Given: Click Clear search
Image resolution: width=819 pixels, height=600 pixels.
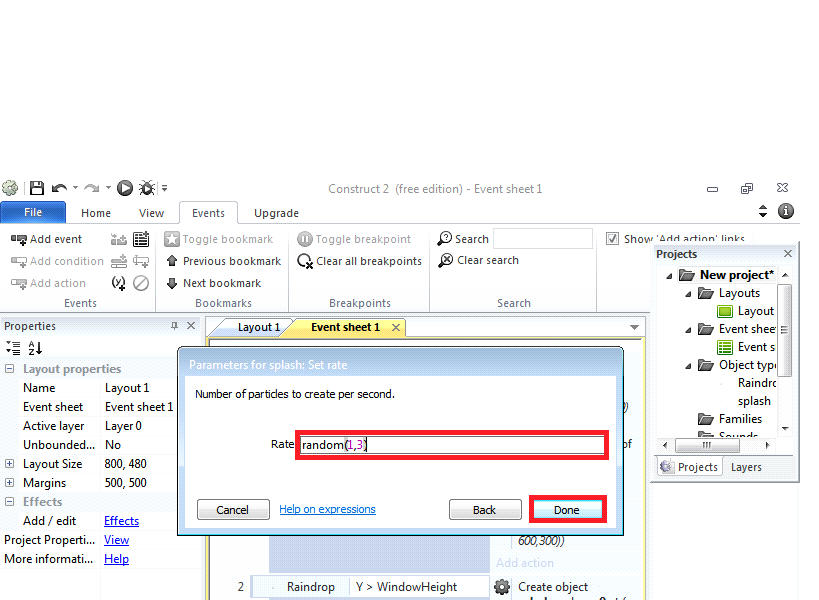Looking at the screenshot, I should click(478, 260).
